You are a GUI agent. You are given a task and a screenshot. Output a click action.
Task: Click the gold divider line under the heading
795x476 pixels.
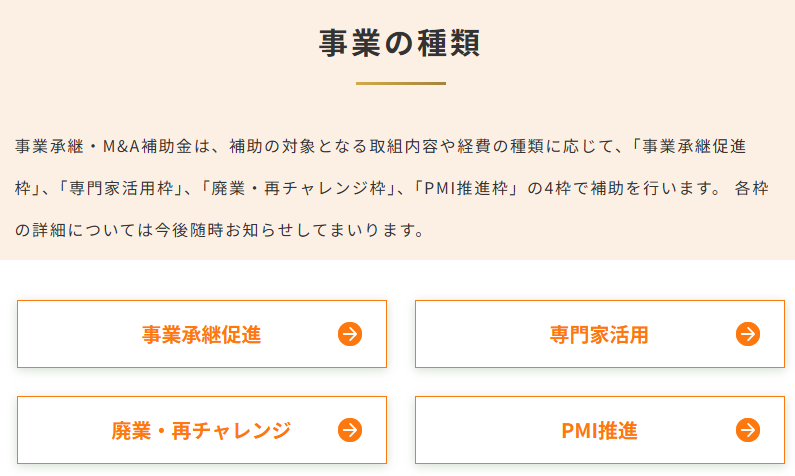(x=400, y=83)
